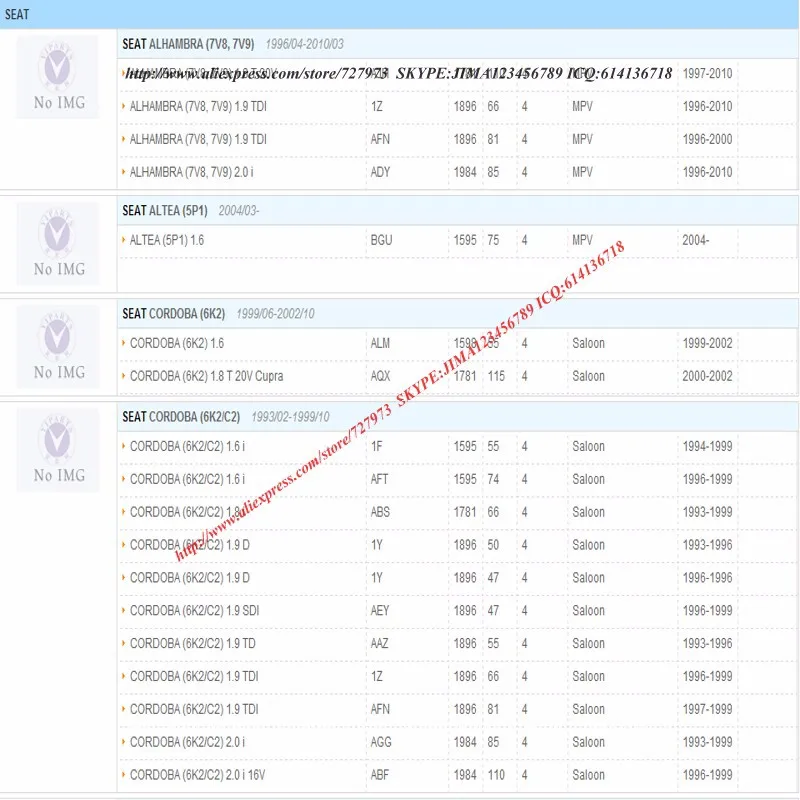This screenshot has height=800, width=800.
Task: Click the arrow icon in the CORDOBA 1.6 i AFT row
Action: 123,479
